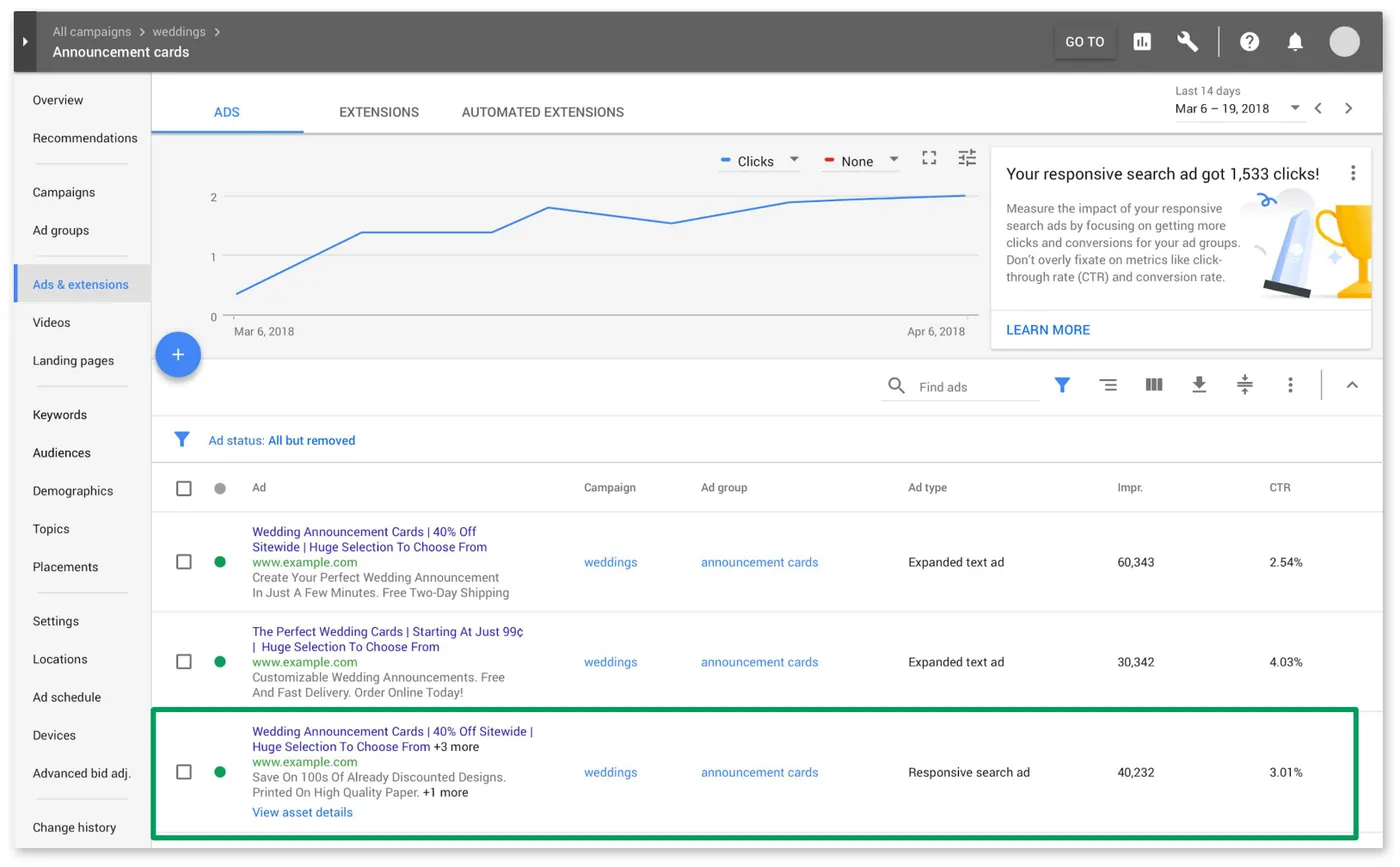
Task: Download the ads table report
Action: (x=1200, y=385)
